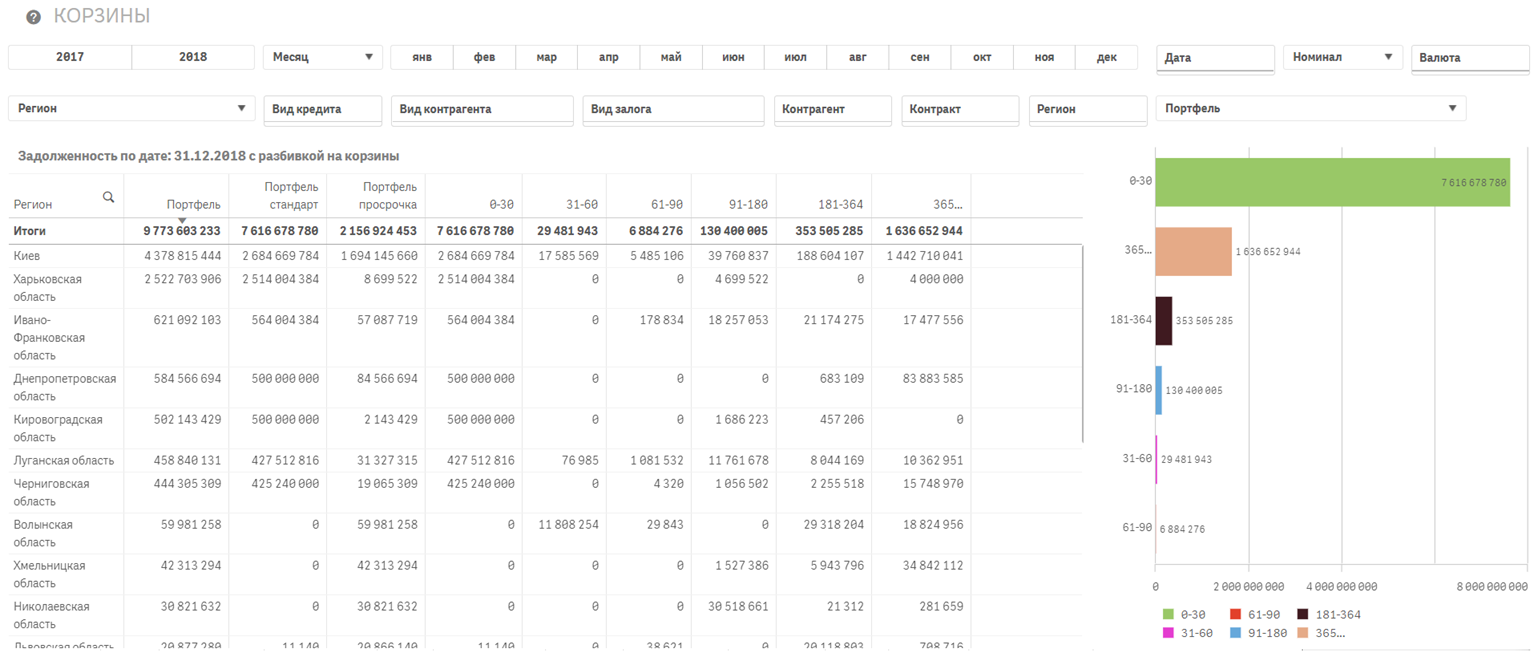Open the Номинал dropdown
1536x654 pixels.
point(1342,57)
